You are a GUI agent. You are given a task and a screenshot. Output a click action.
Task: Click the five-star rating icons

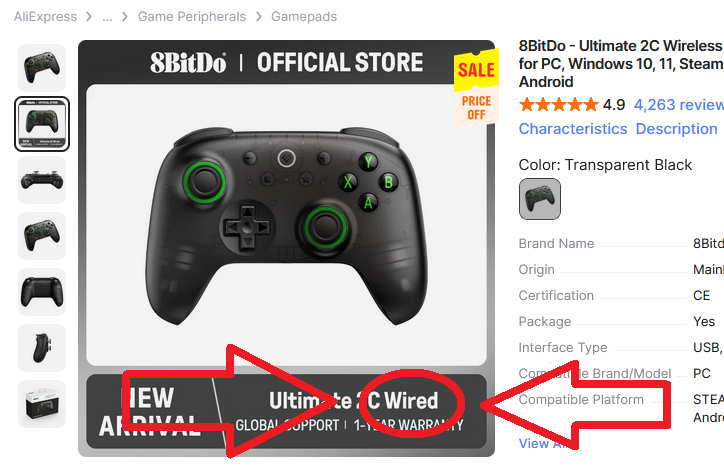coord(559,105)
